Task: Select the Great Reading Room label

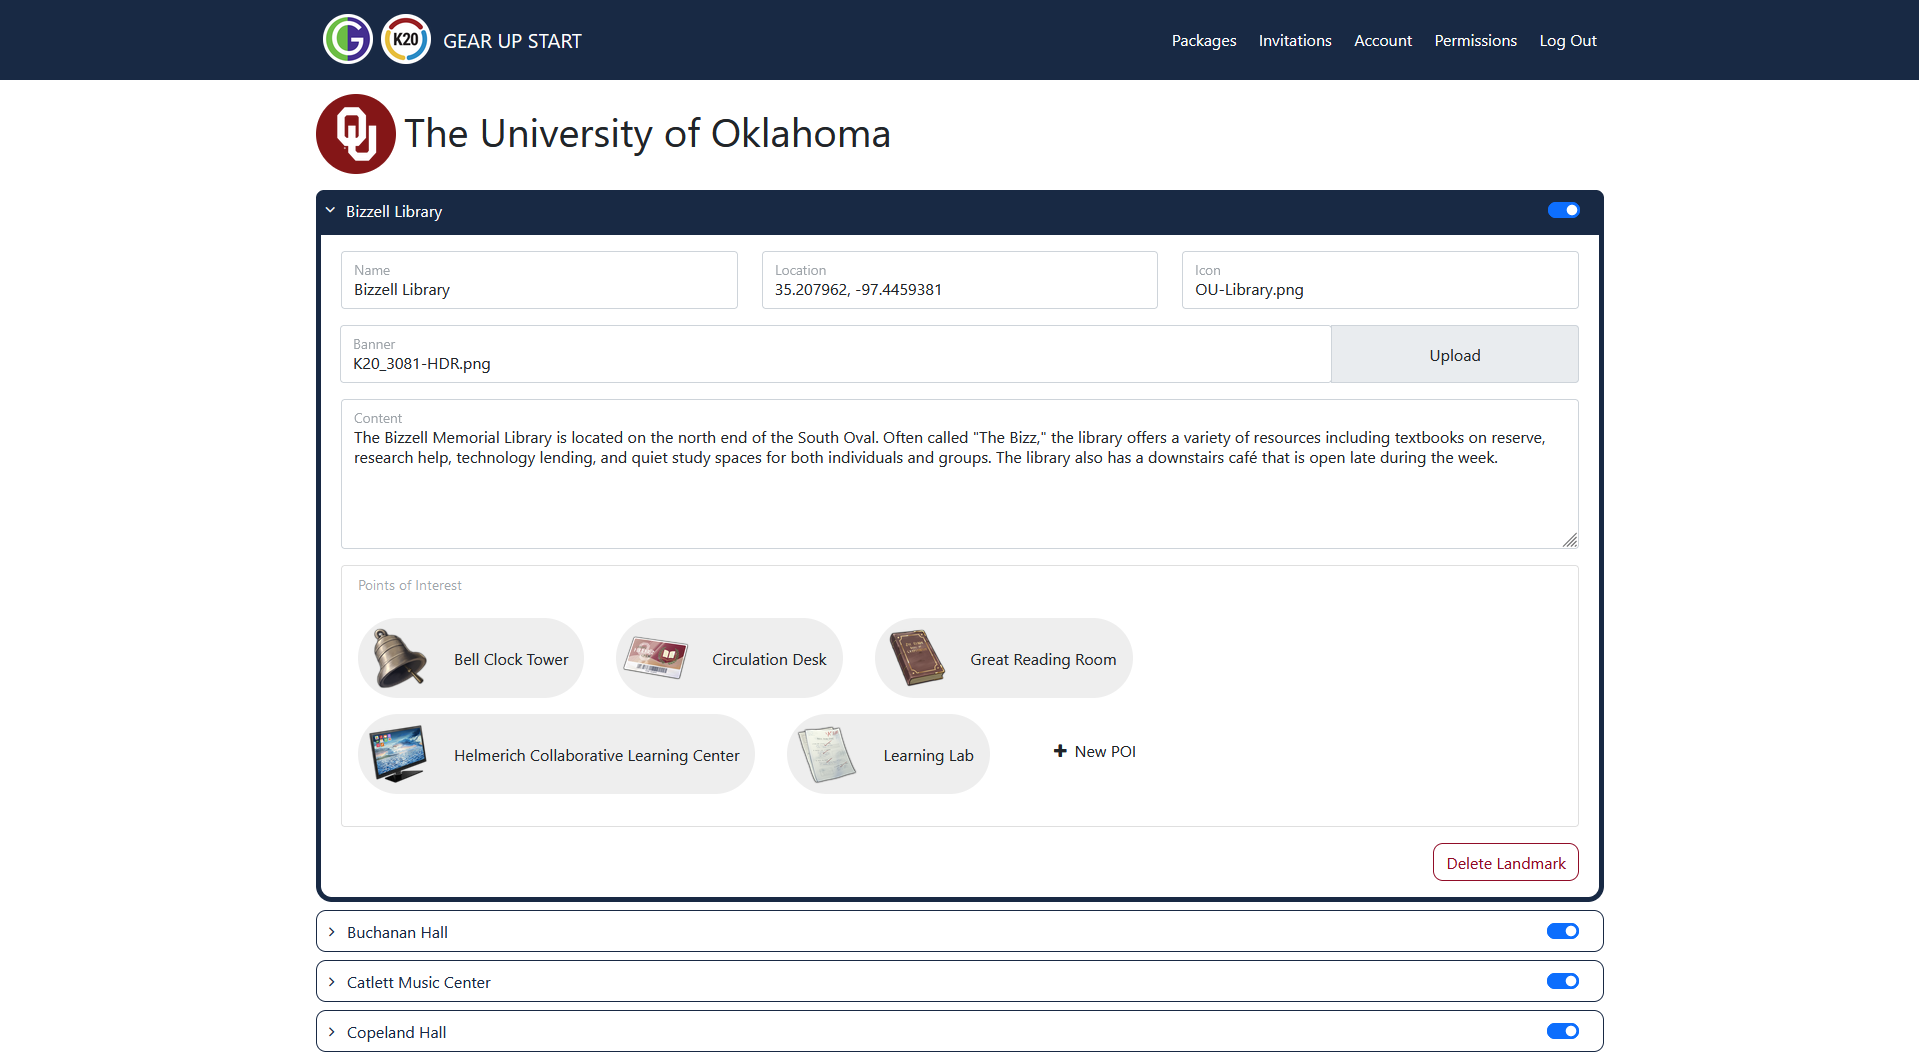Action: click(1043, 659)
